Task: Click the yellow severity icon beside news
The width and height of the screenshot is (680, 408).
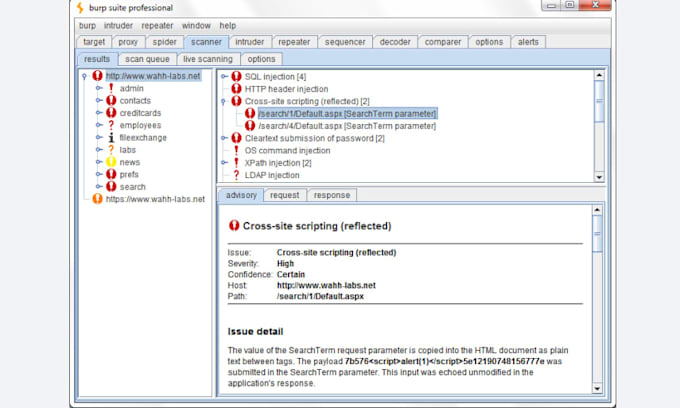Action: 111,162
